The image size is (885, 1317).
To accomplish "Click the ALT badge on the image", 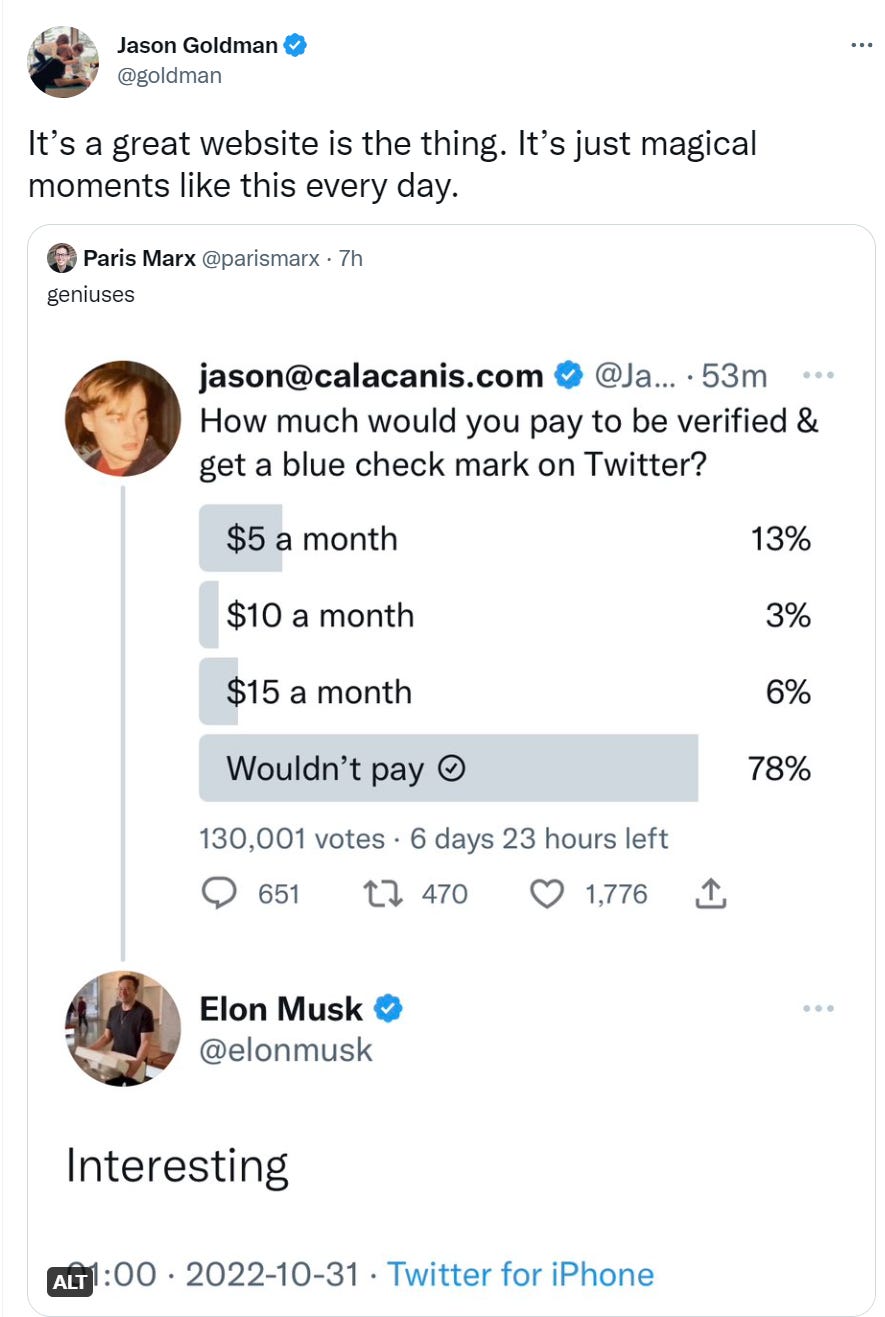I will [x=70, y=1281].
